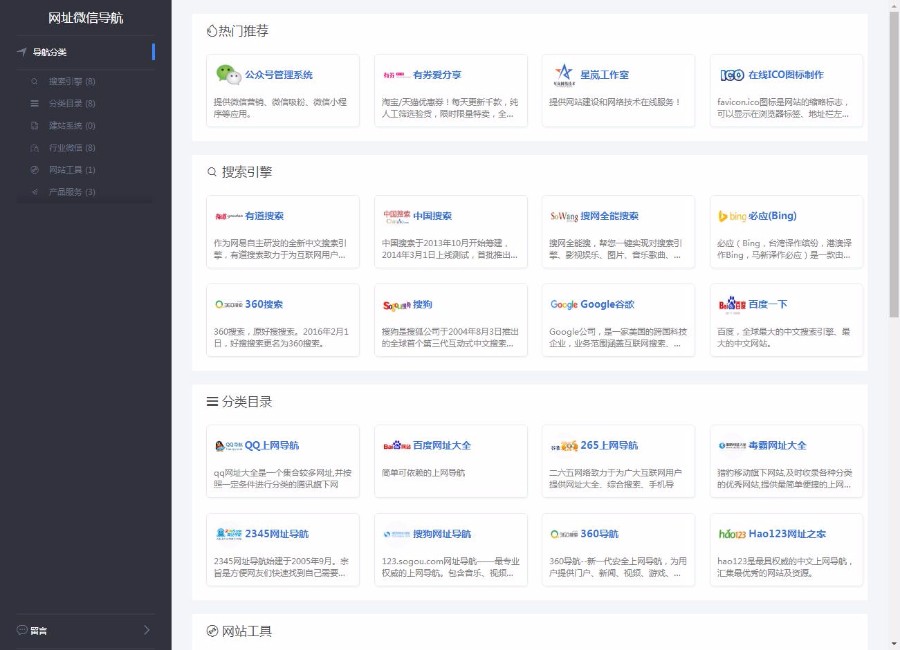Collapse the 导航分类 sidebar section
The width and height of the screenshot is (900, 650).
(86, 52)
